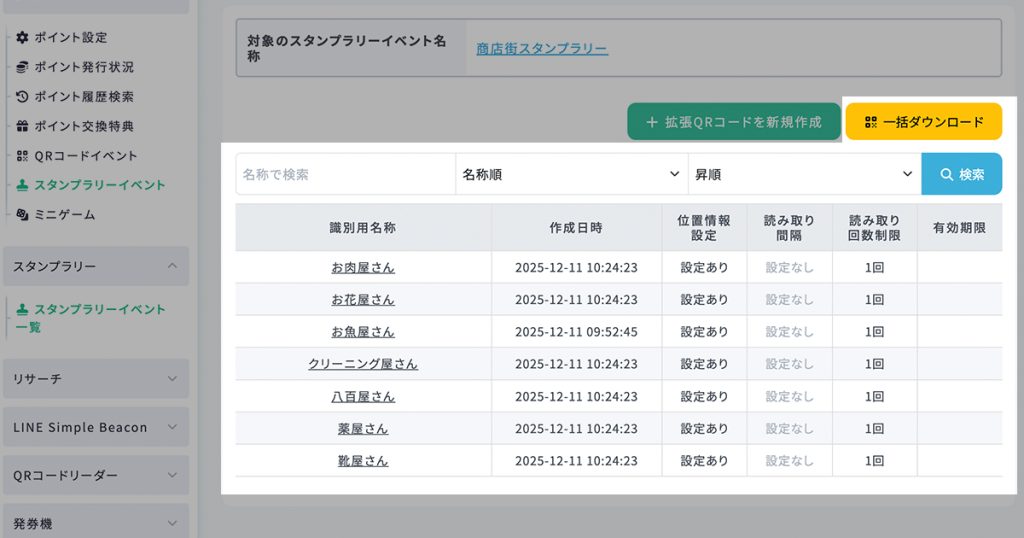This screenshot has width=1024, height=538.
Task: Click the history icon beside ポイント履歴検索
Action: coord(23,97)
